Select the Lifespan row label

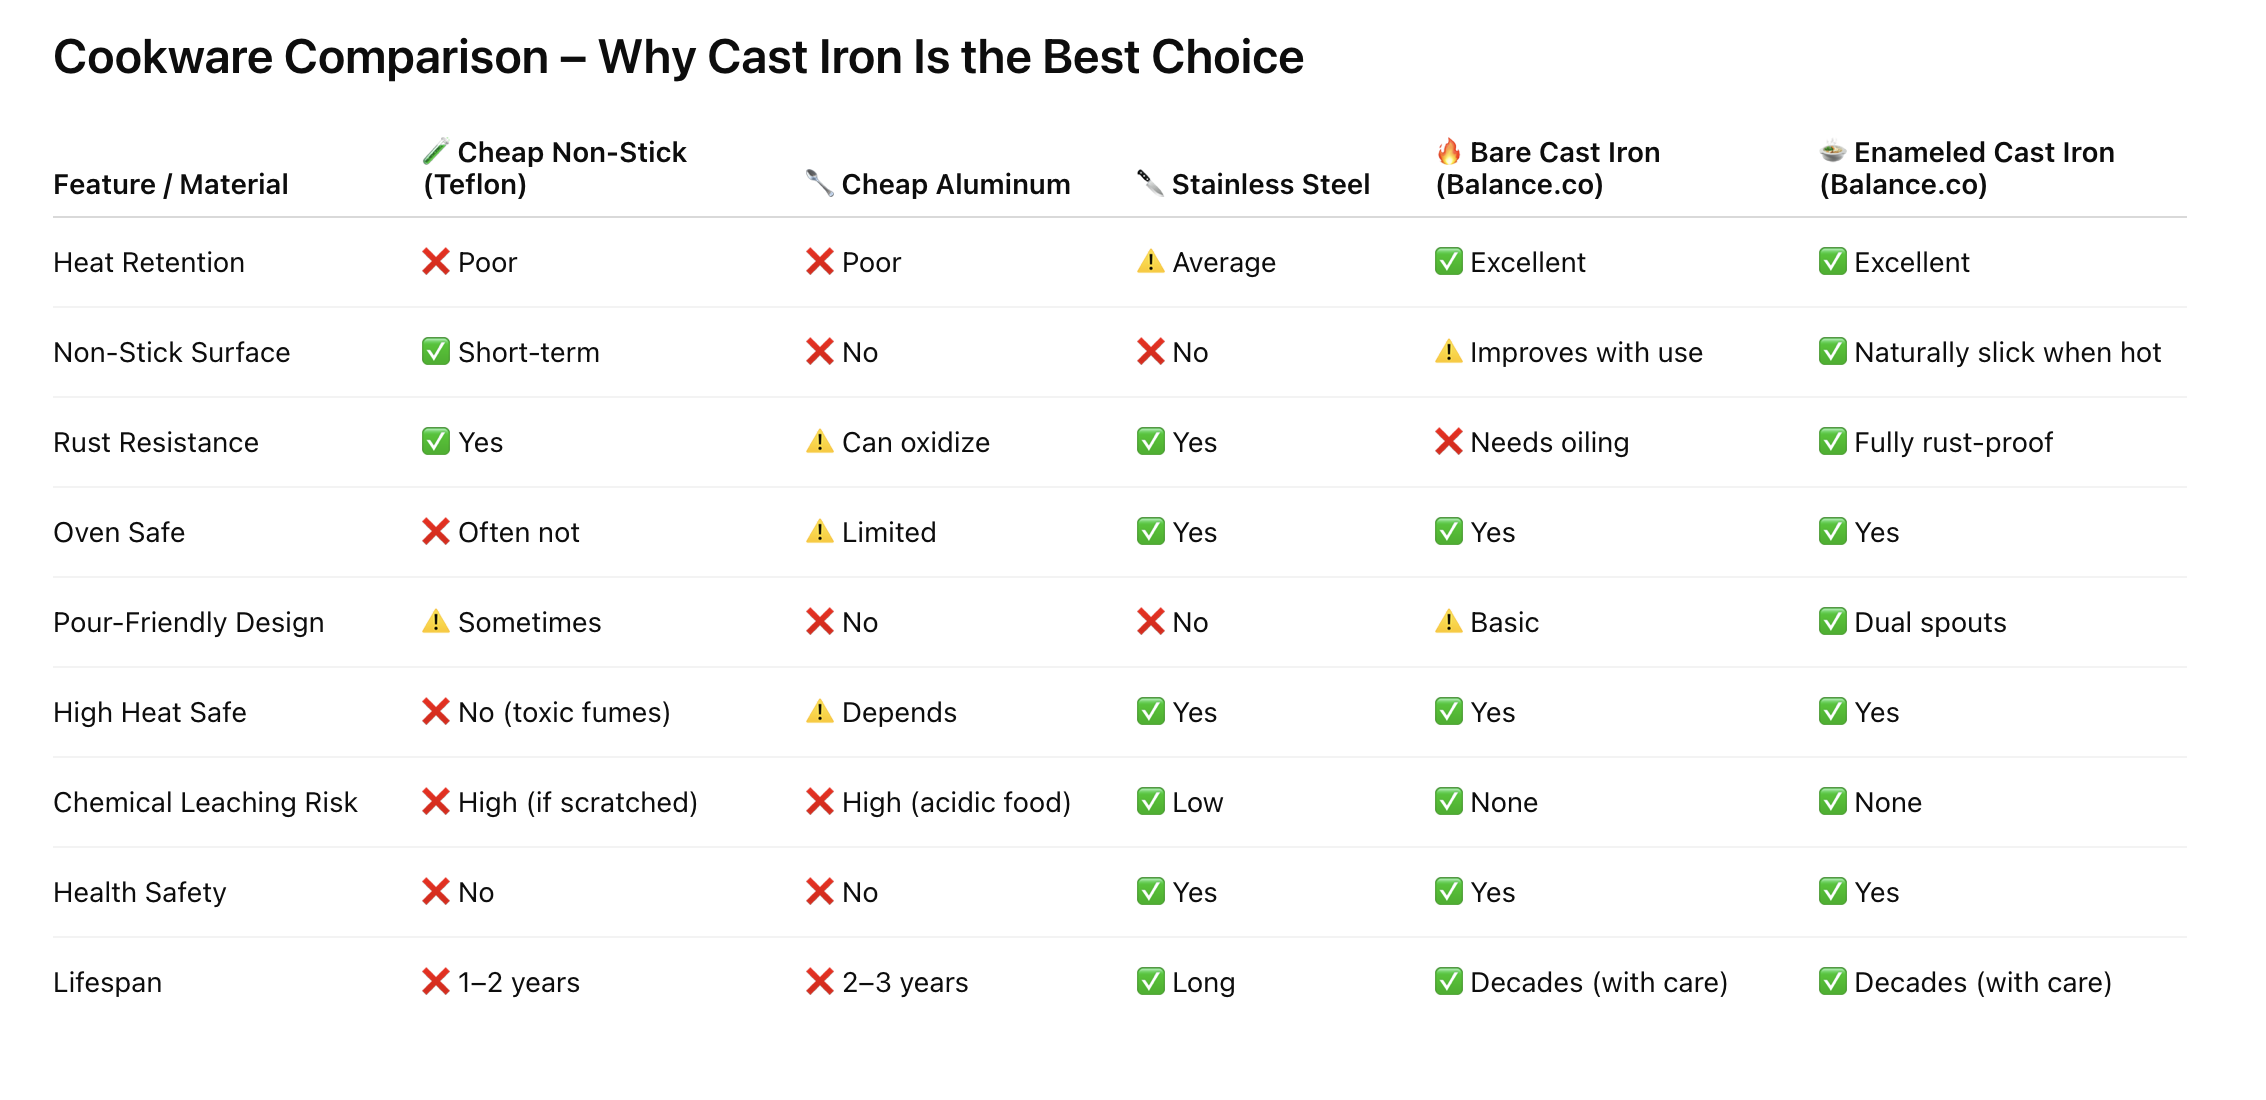[x=107, y=982]
